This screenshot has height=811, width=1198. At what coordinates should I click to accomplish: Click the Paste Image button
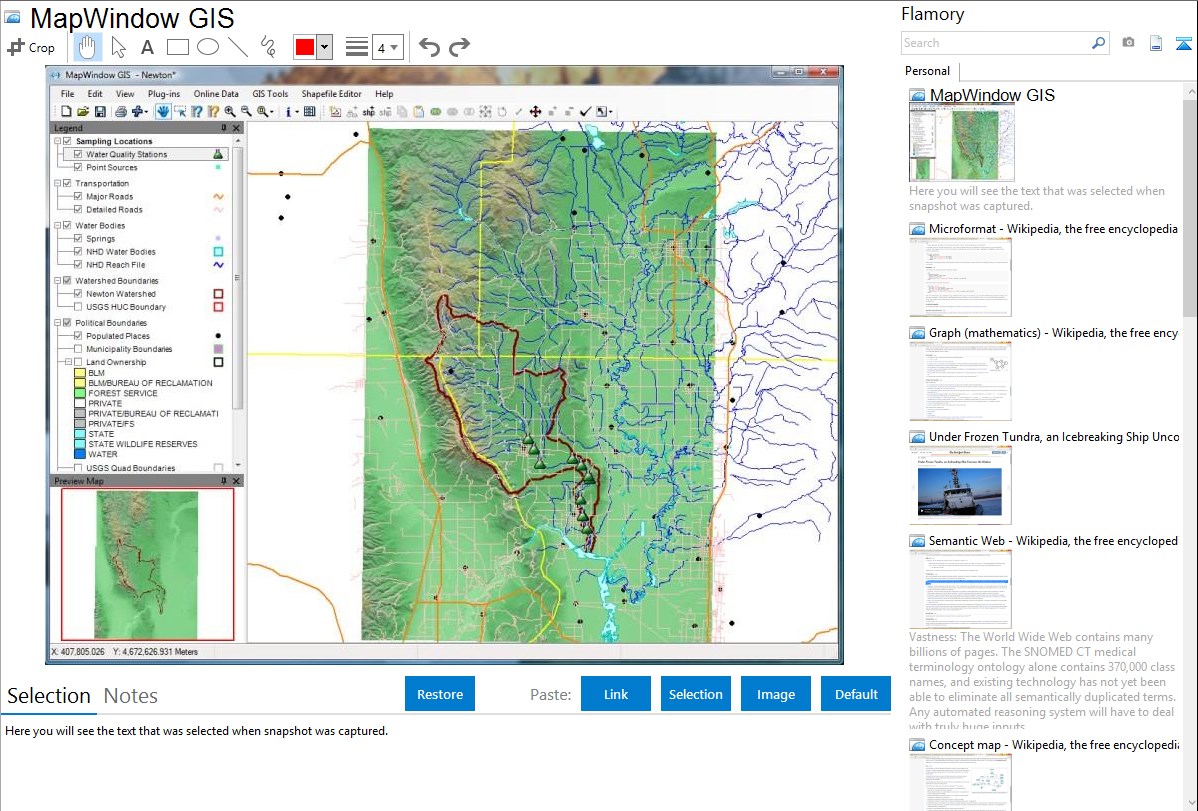point(776,694)
